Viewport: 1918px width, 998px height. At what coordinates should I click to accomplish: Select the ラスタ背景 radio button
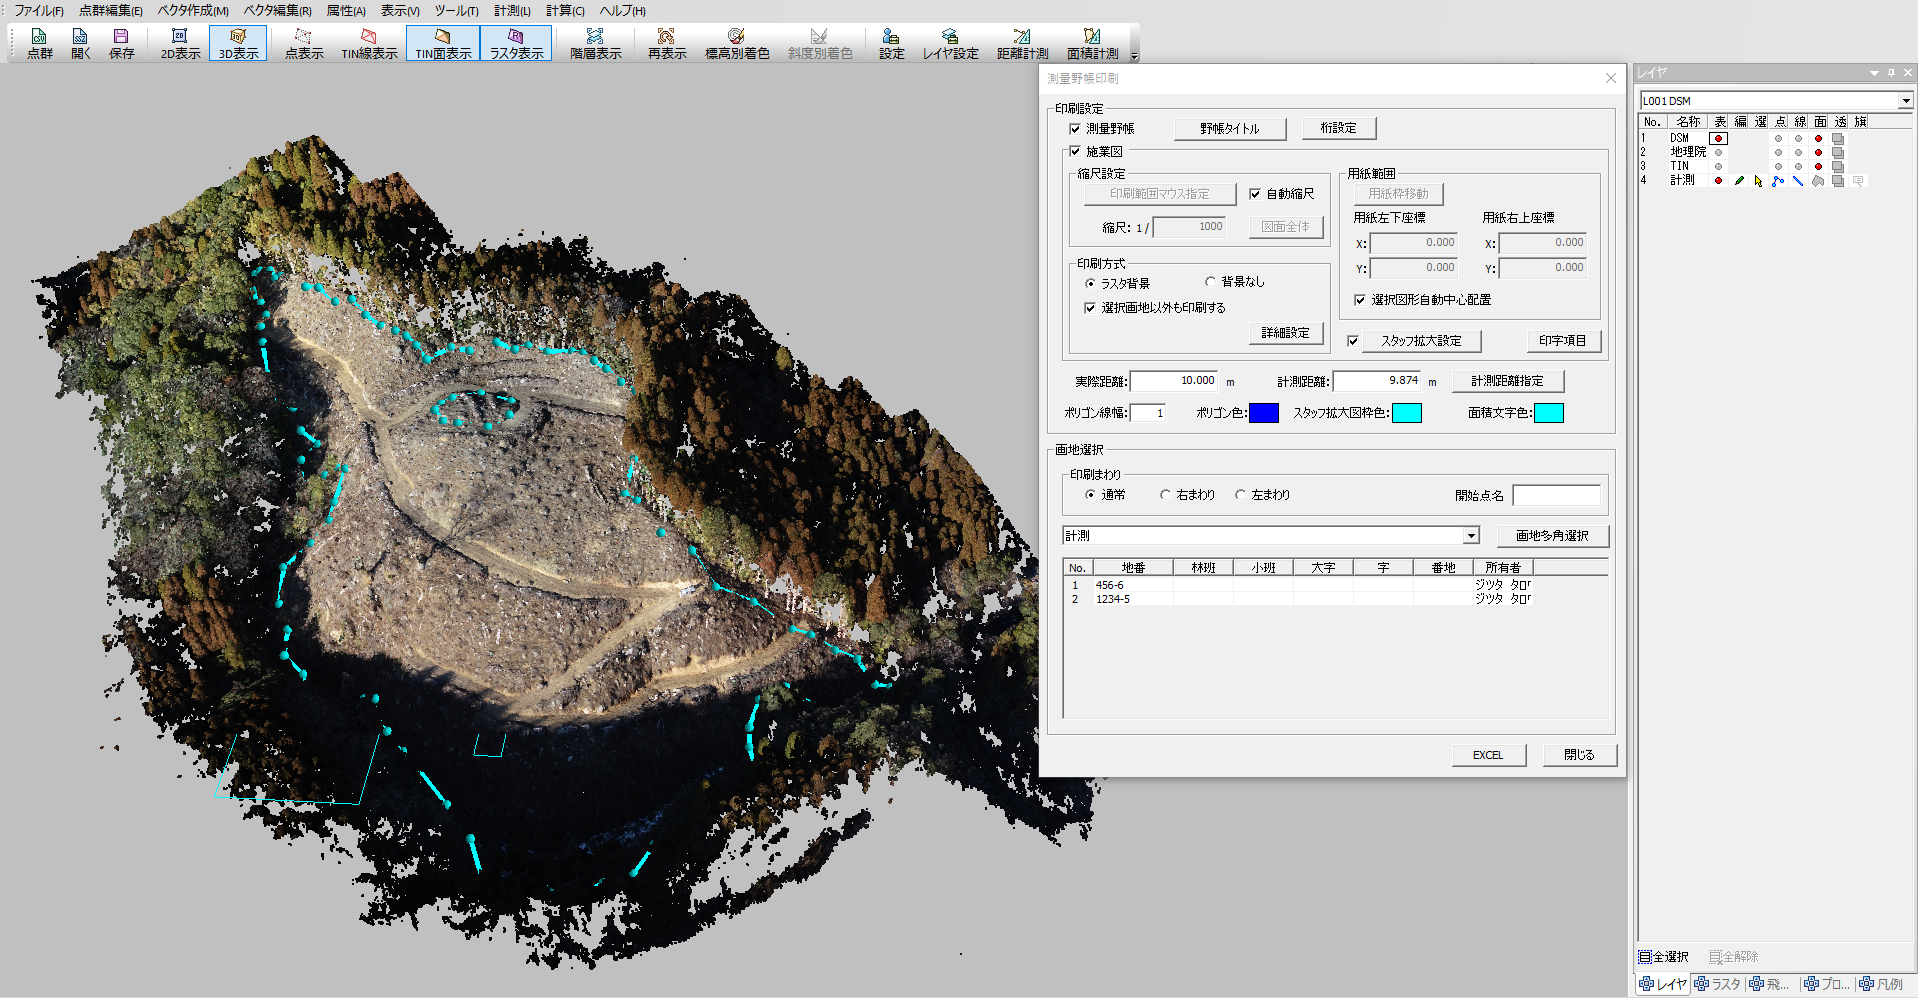[x=1090, y=284]
